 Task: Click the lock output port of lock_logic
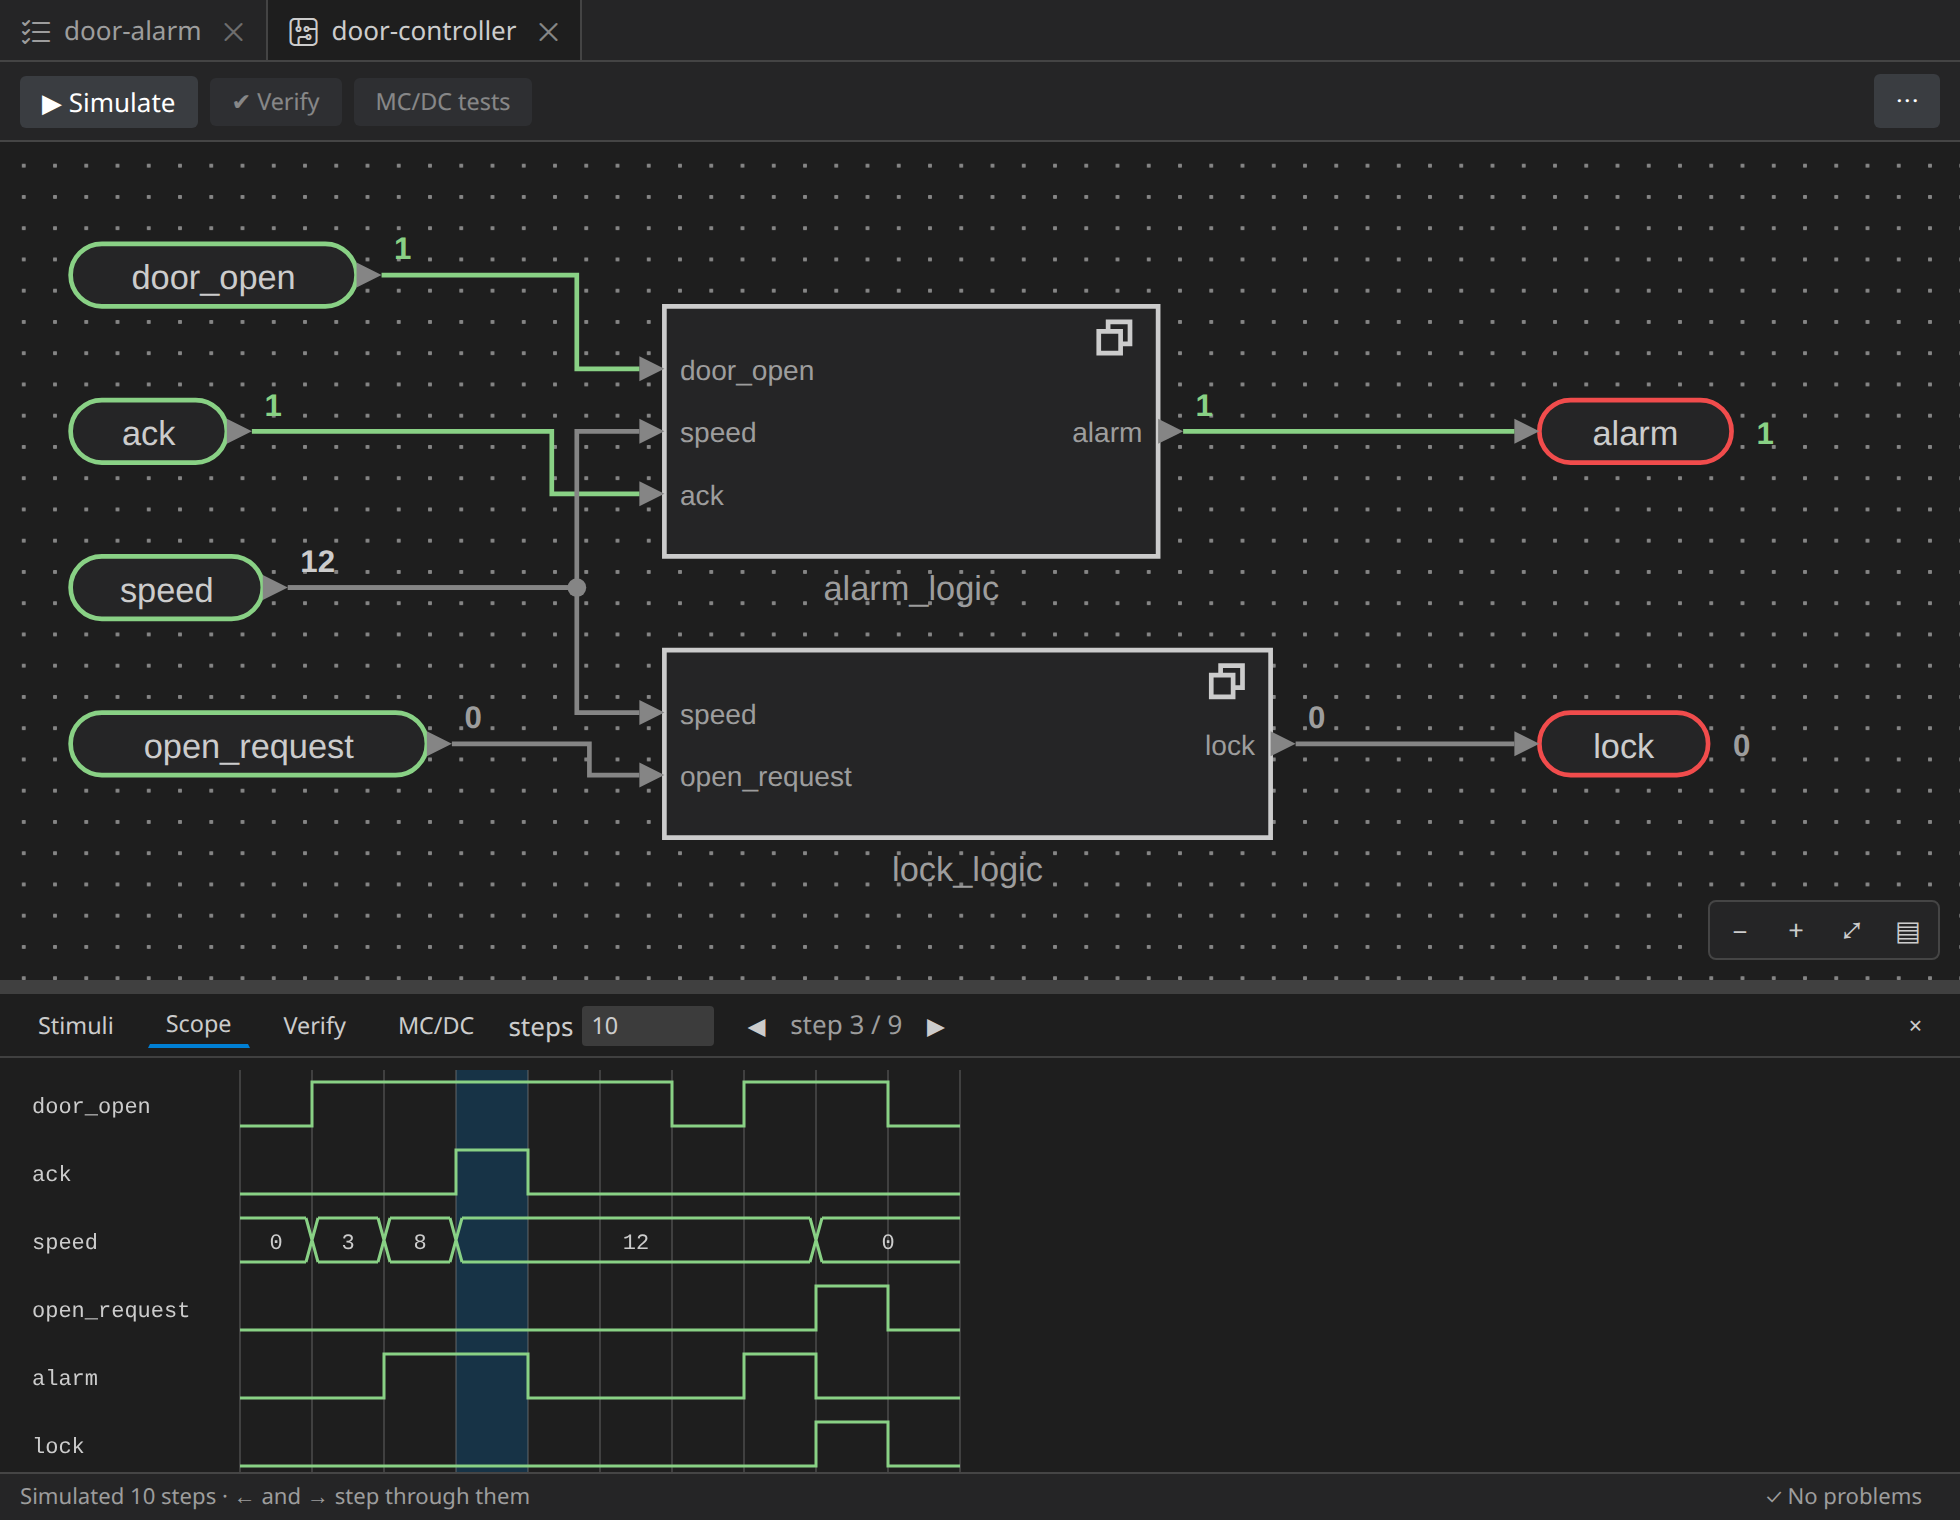1283,744
